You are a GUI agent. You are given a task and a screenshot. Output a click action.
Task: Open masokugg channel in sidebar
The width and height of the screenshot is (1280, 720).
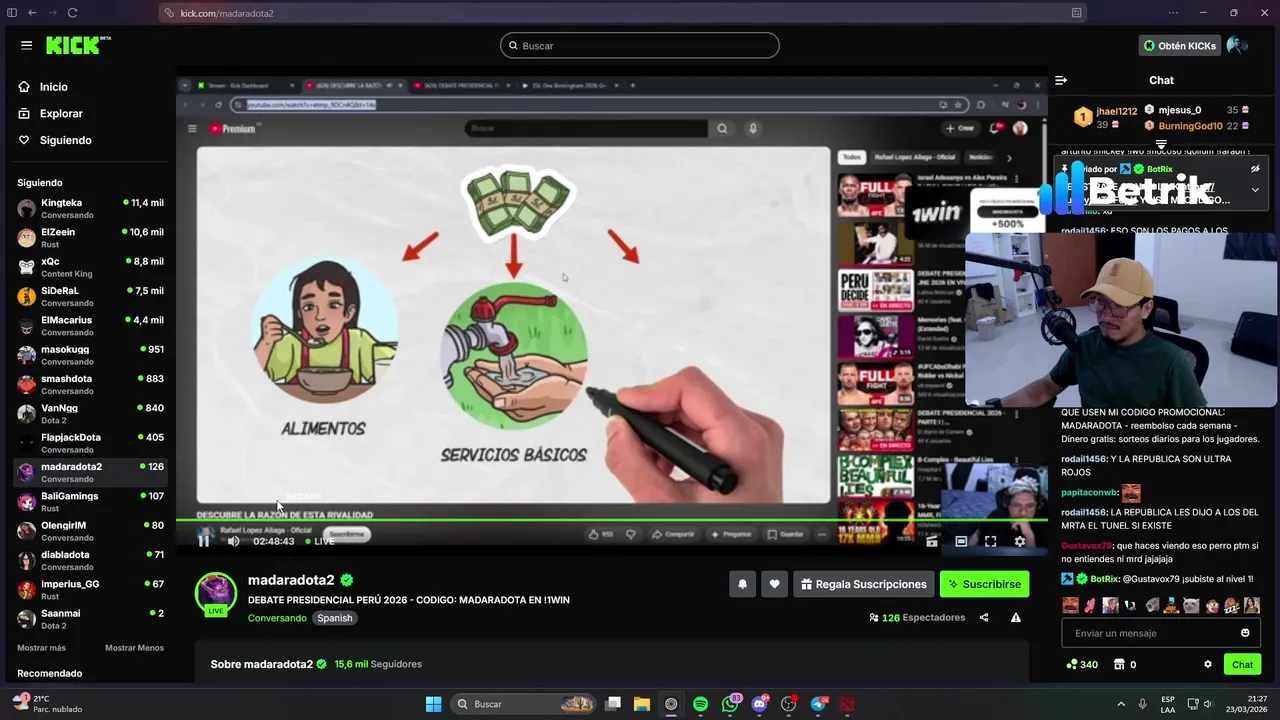tap(90, 355)
